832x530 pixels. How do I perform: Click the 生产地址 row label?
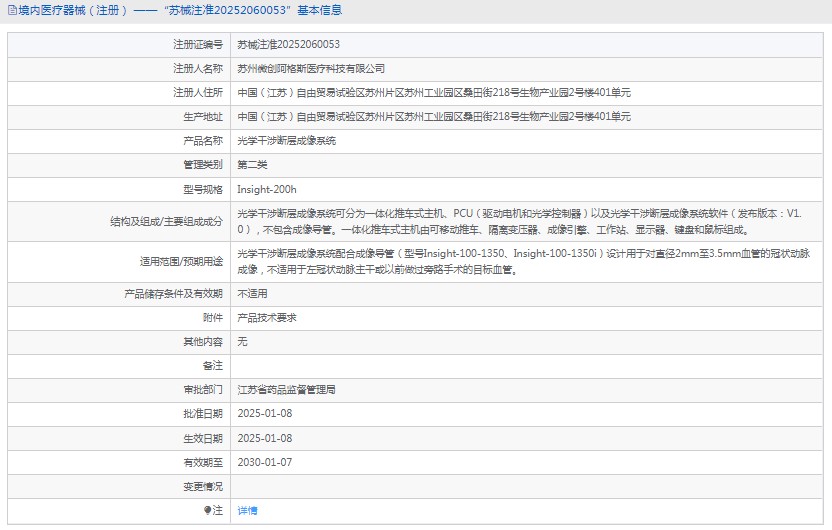click(x=203, y=117)
